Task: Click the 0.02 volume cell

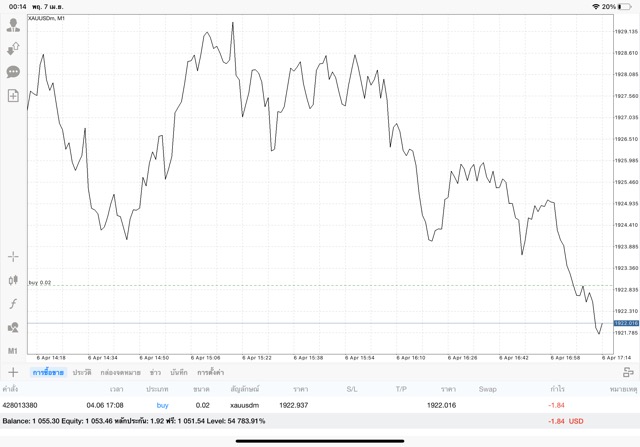Action: [202, 405]
